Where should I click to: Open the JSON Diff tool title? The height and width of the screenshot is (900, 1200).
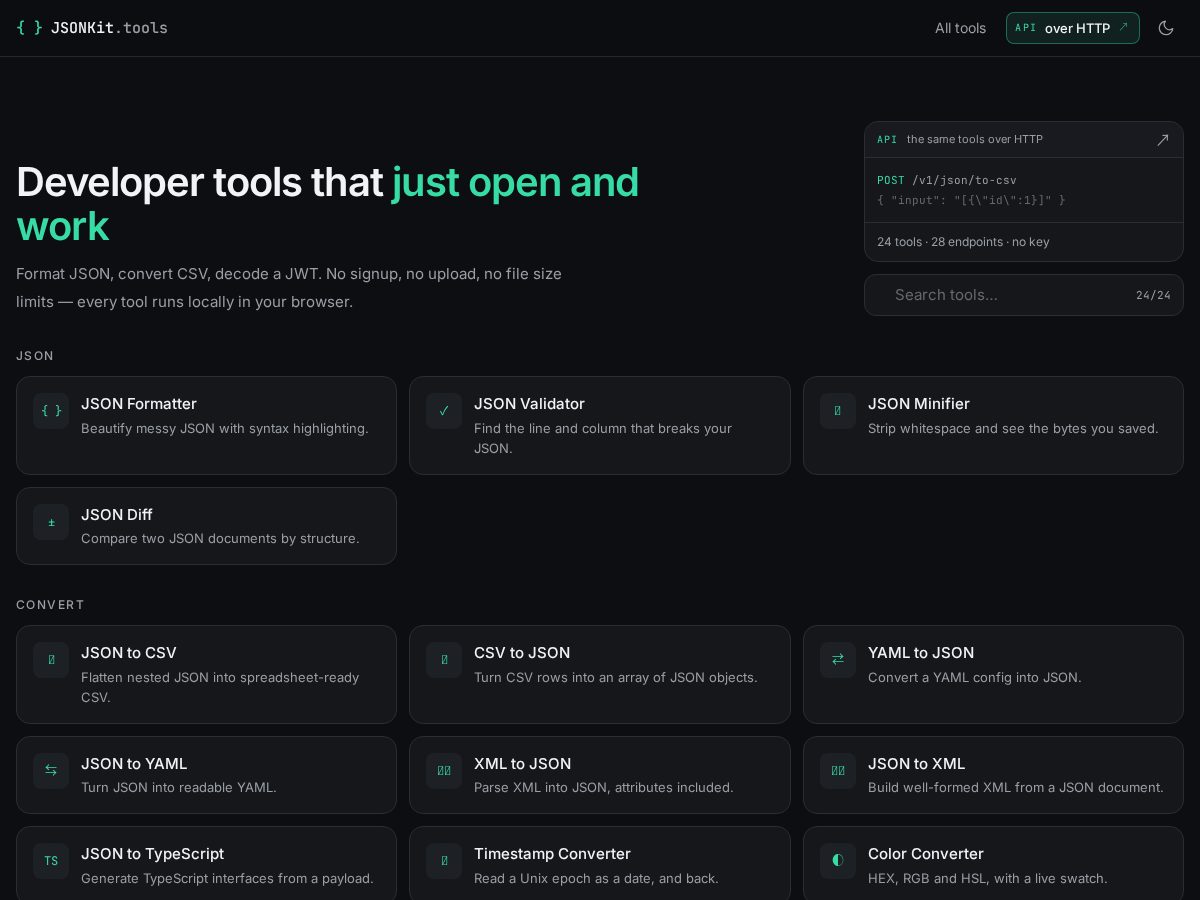click(117, 515)
